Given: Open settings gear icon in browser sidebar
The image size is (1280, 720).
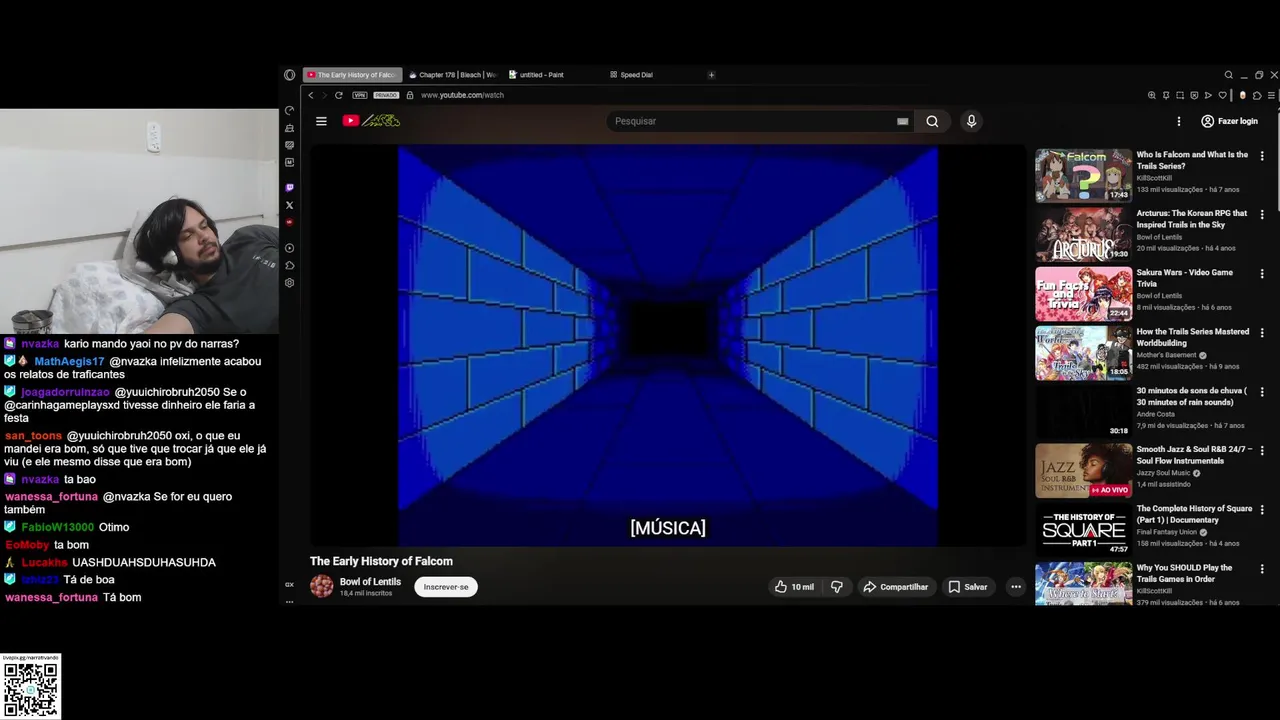Looking at the screenshot, I should tap(290, 283).
